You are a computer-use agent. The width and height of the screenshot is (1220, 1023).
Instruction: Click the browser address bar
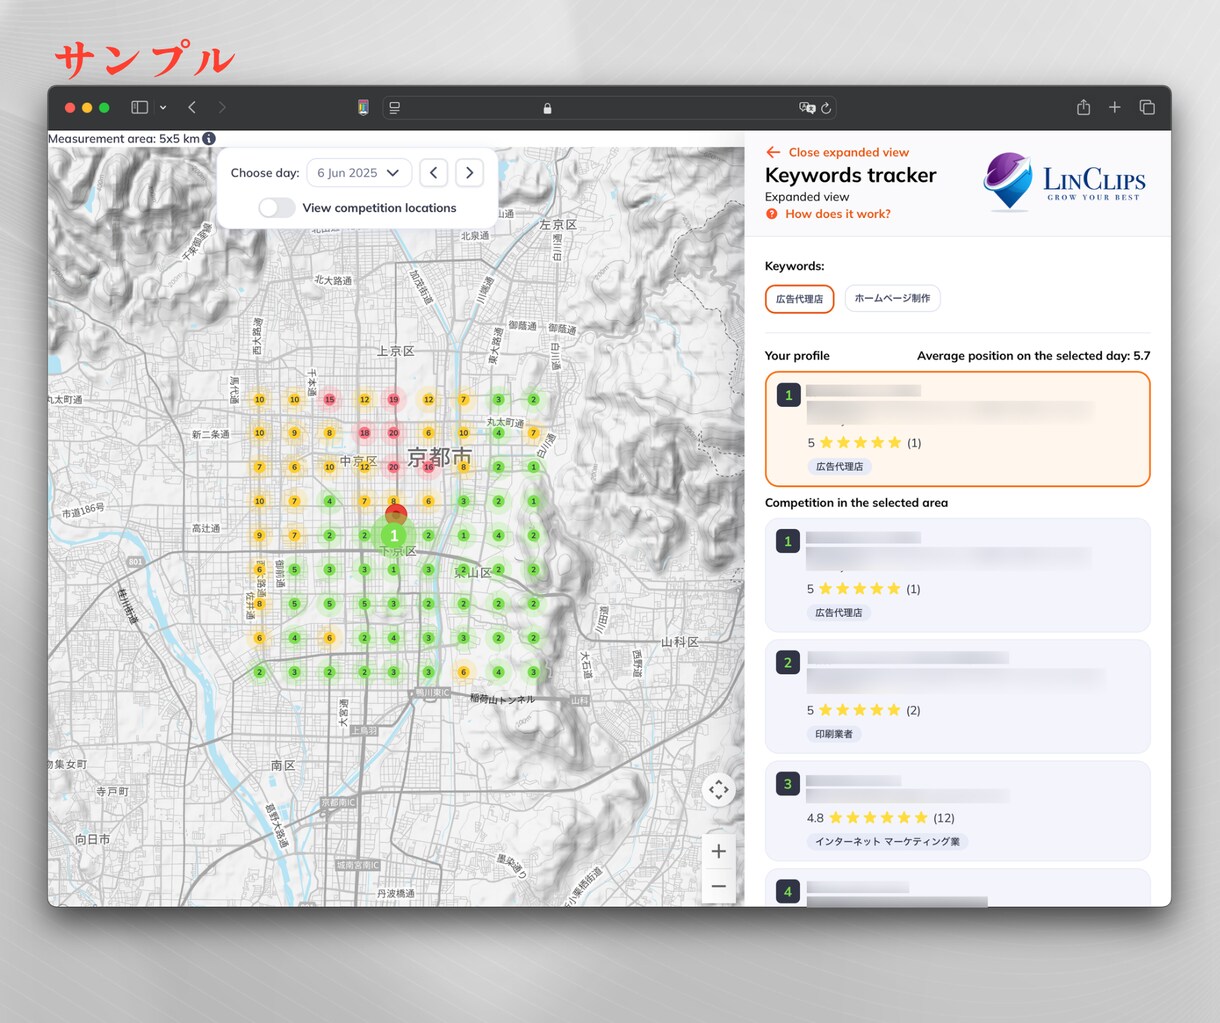(x=610, y=107)
